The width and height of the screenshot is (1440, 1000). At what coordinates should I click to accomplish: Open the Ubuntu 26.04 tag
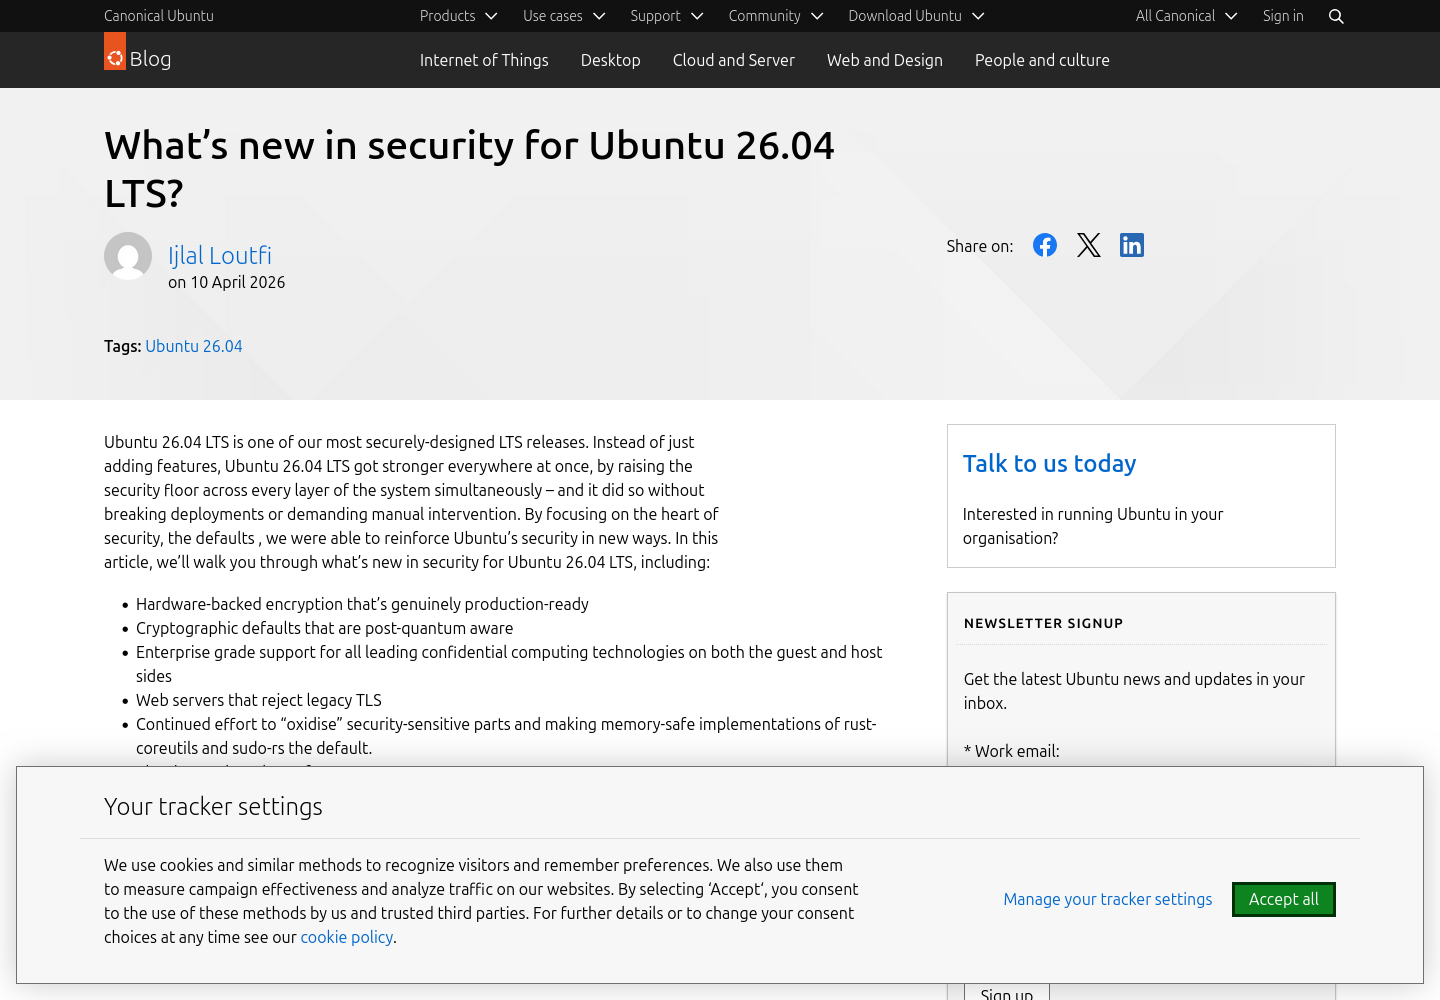(x=194, y=346)
